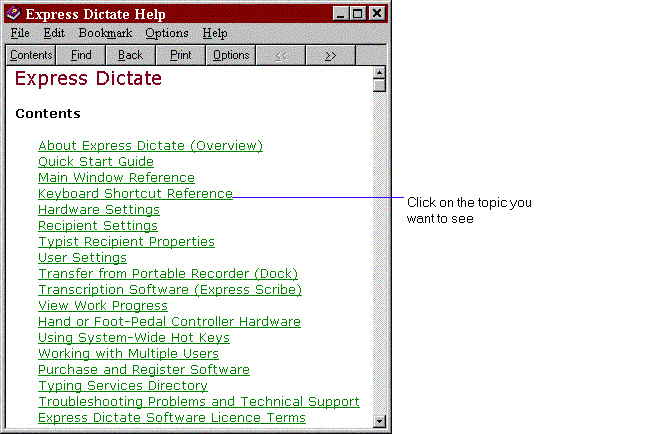Open Transcription Software (Express Scribe) link

(x=170, y=290)
